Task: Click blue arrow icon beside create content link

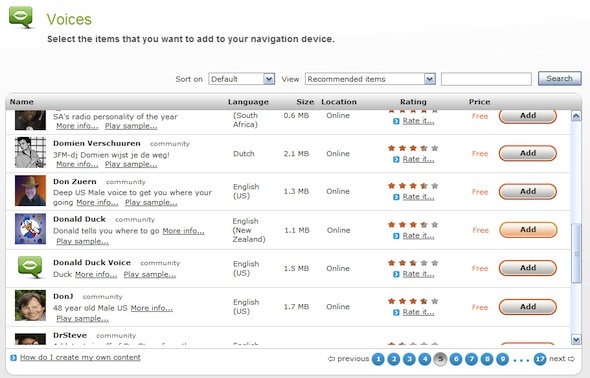Action: [14, 358]
